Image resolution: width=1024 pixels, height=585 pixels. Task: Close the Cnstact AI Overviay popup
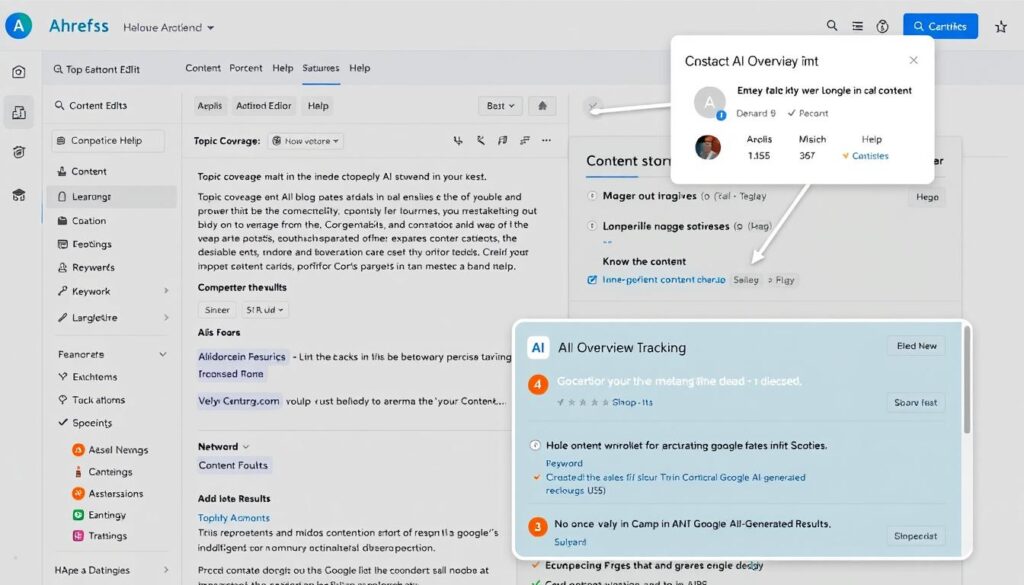[x=914, y=60]
